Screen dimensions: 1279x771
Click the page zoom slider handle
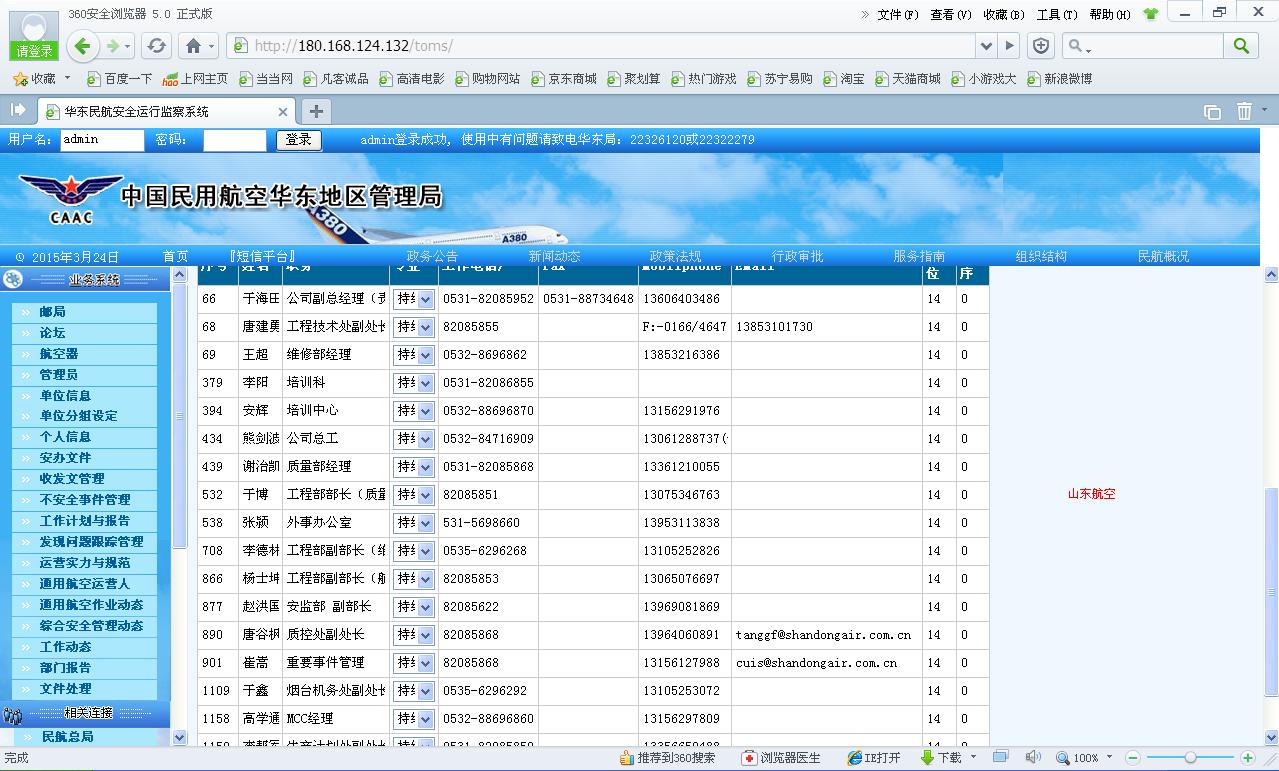point(1190,758)
